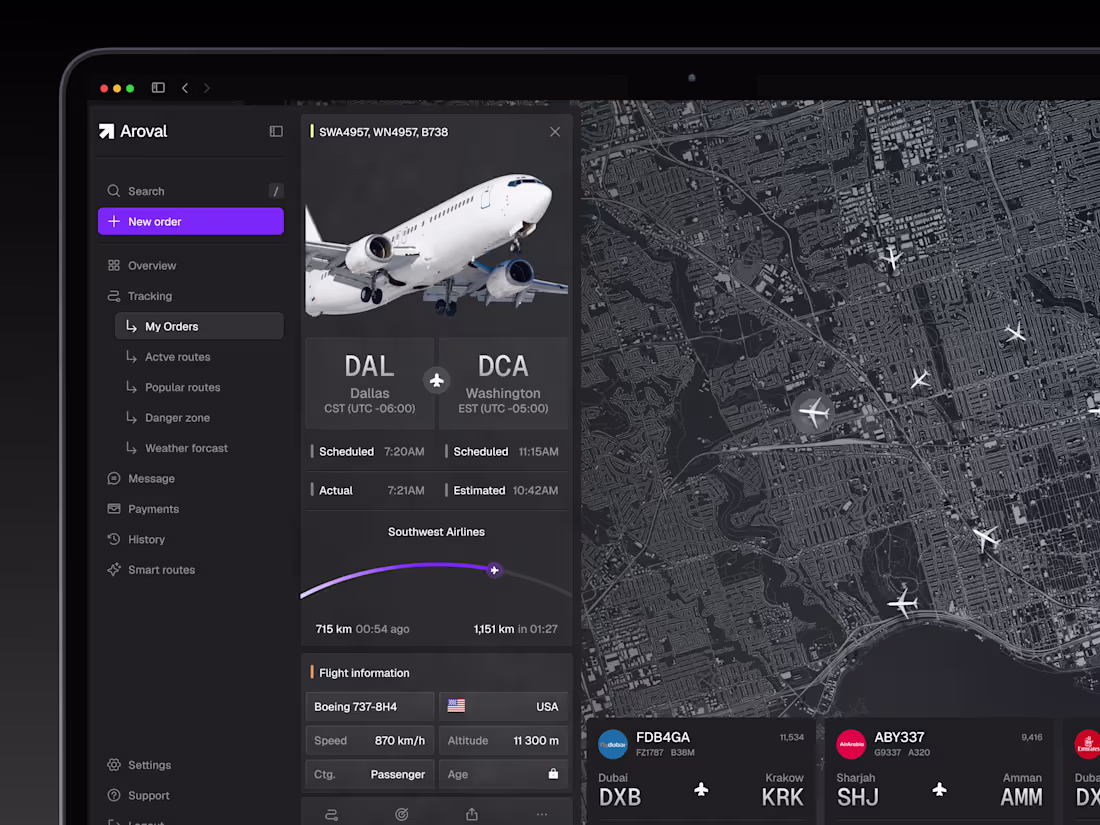Click the plane marker on the flight progress arc
The image size is (1100, 825).
pos(495,570)
